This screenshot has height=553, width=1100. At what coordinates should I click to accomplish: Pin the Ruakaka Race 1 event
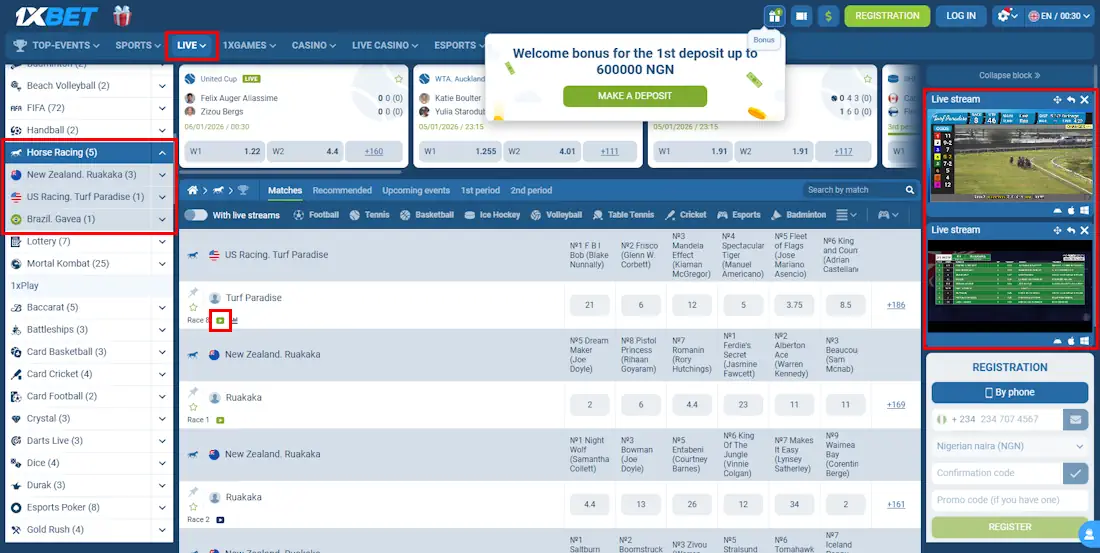tap(194, 392)
